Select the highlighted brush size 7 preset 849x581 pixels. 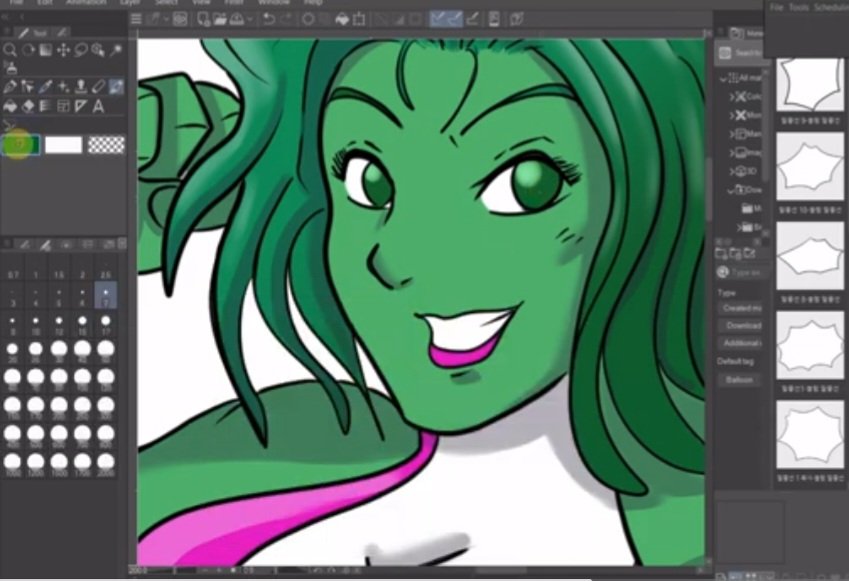(106, 296)
